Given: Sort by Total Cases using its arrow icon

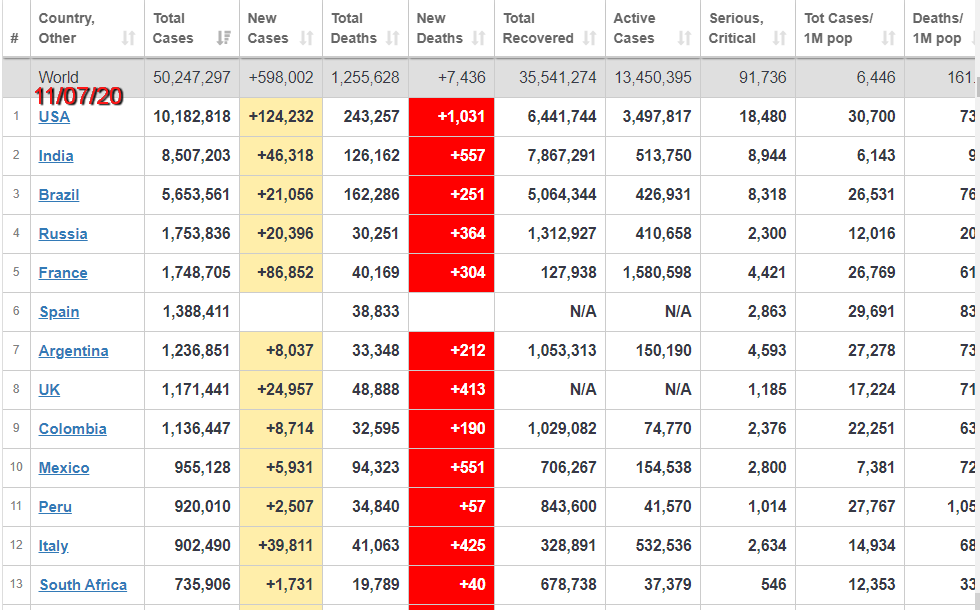Looking at the screenshot, I should [x=224, y=38].
